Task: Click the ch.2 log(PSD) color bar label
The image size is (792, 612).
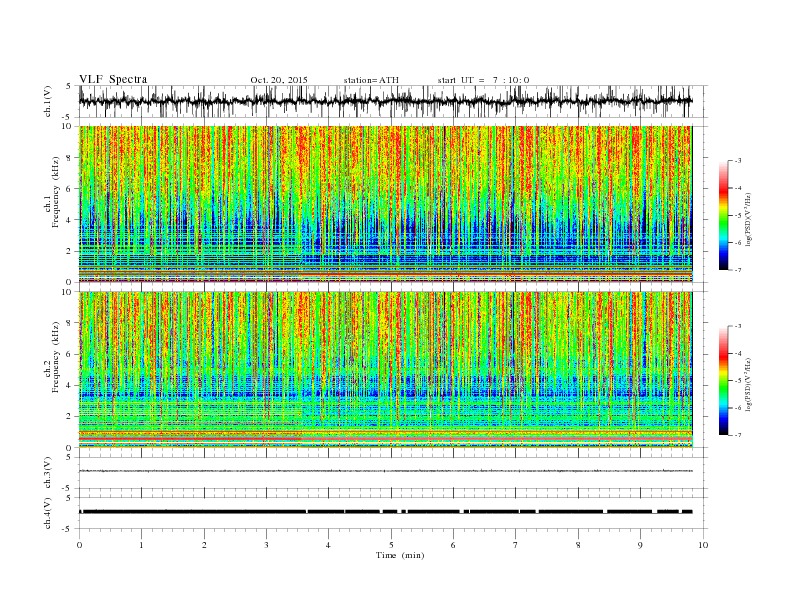Action: (749, 384)
